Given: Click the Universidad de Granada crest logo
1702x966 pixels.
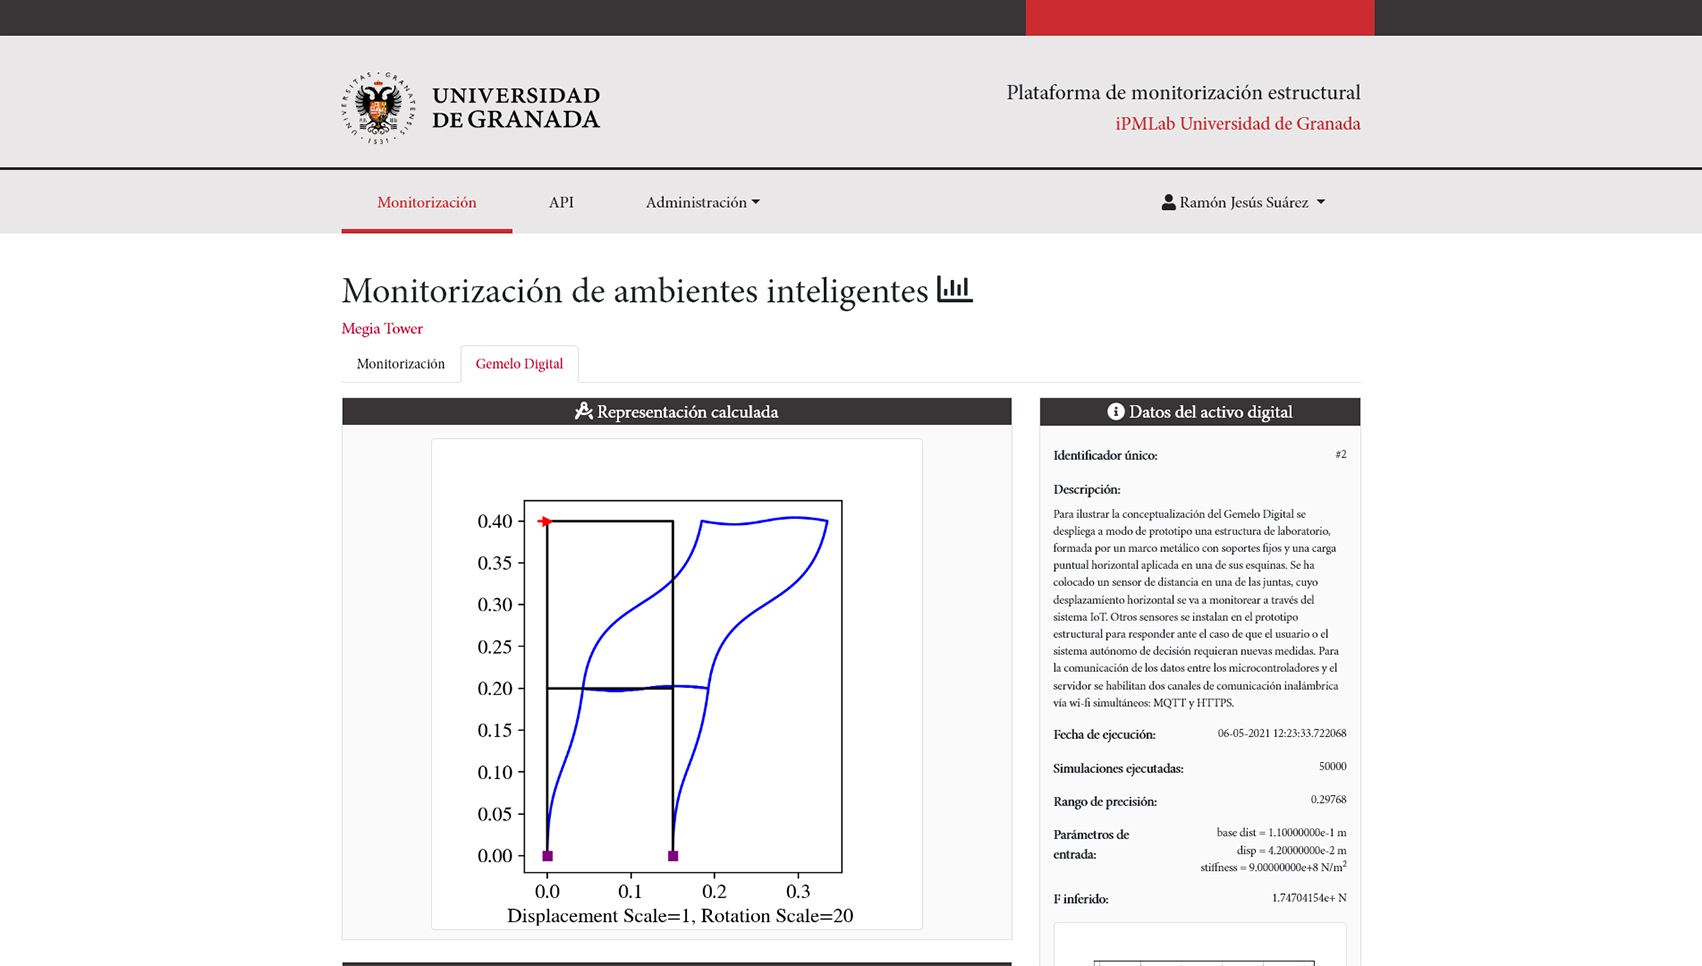Looking at the screenshot, I should pyautogui.click(x=378, y=108).
